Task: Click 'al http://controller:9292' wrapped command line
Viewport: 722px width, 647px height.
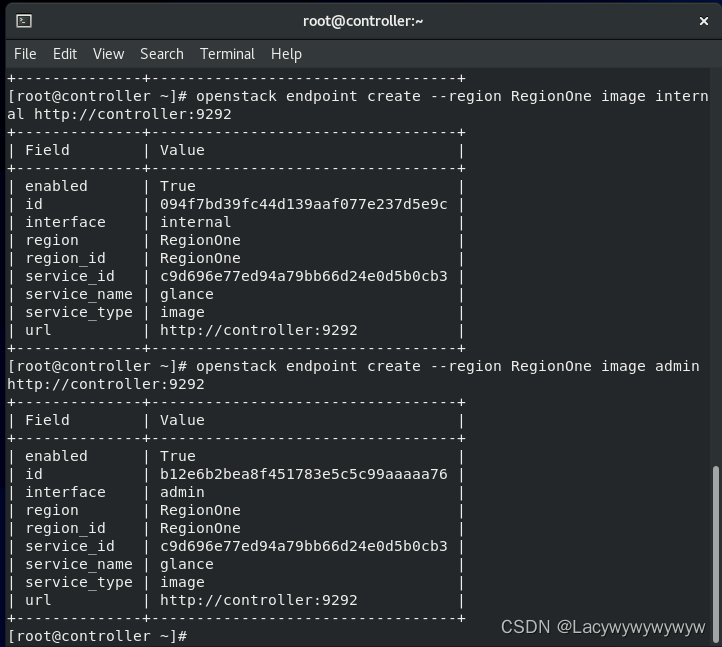Action: (119, 114)
